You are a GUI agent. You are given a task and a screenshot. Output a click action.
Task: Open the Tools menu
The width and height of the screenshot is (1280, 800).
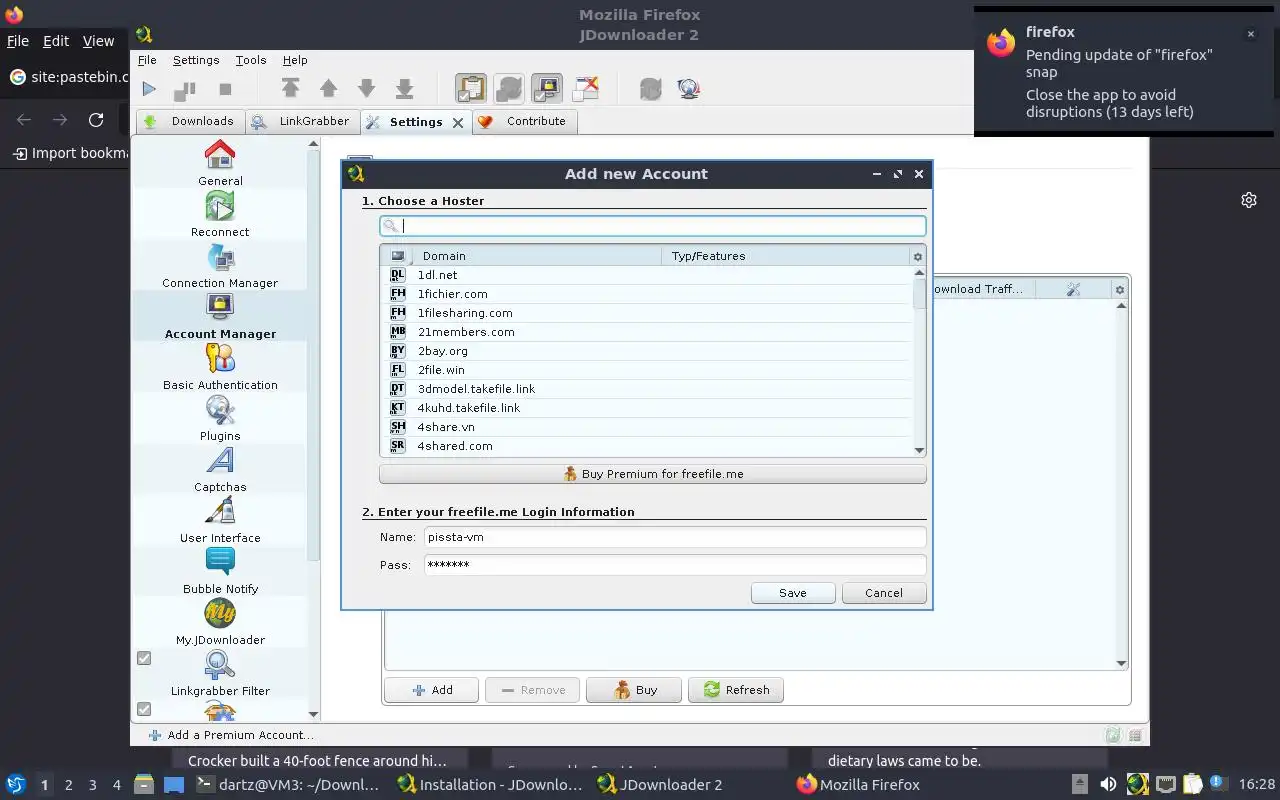tap(251, 60)
